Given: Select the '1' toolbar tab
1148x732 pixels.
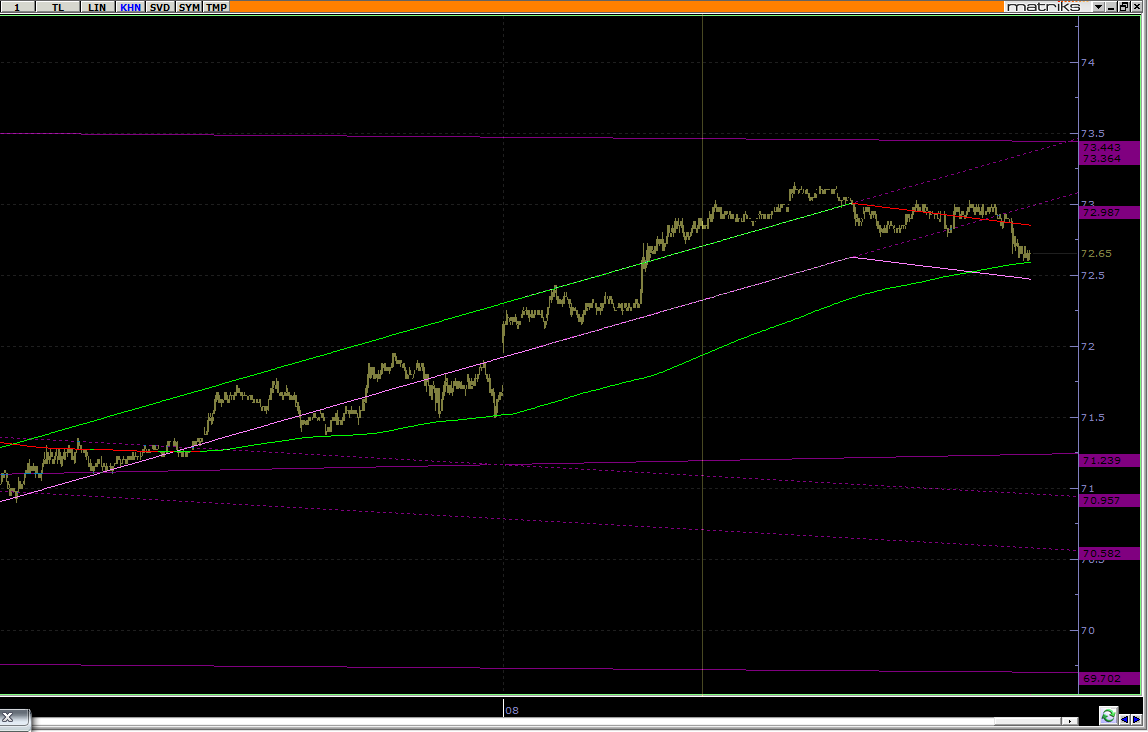Looking at the screenshot, I should (17, 7).
